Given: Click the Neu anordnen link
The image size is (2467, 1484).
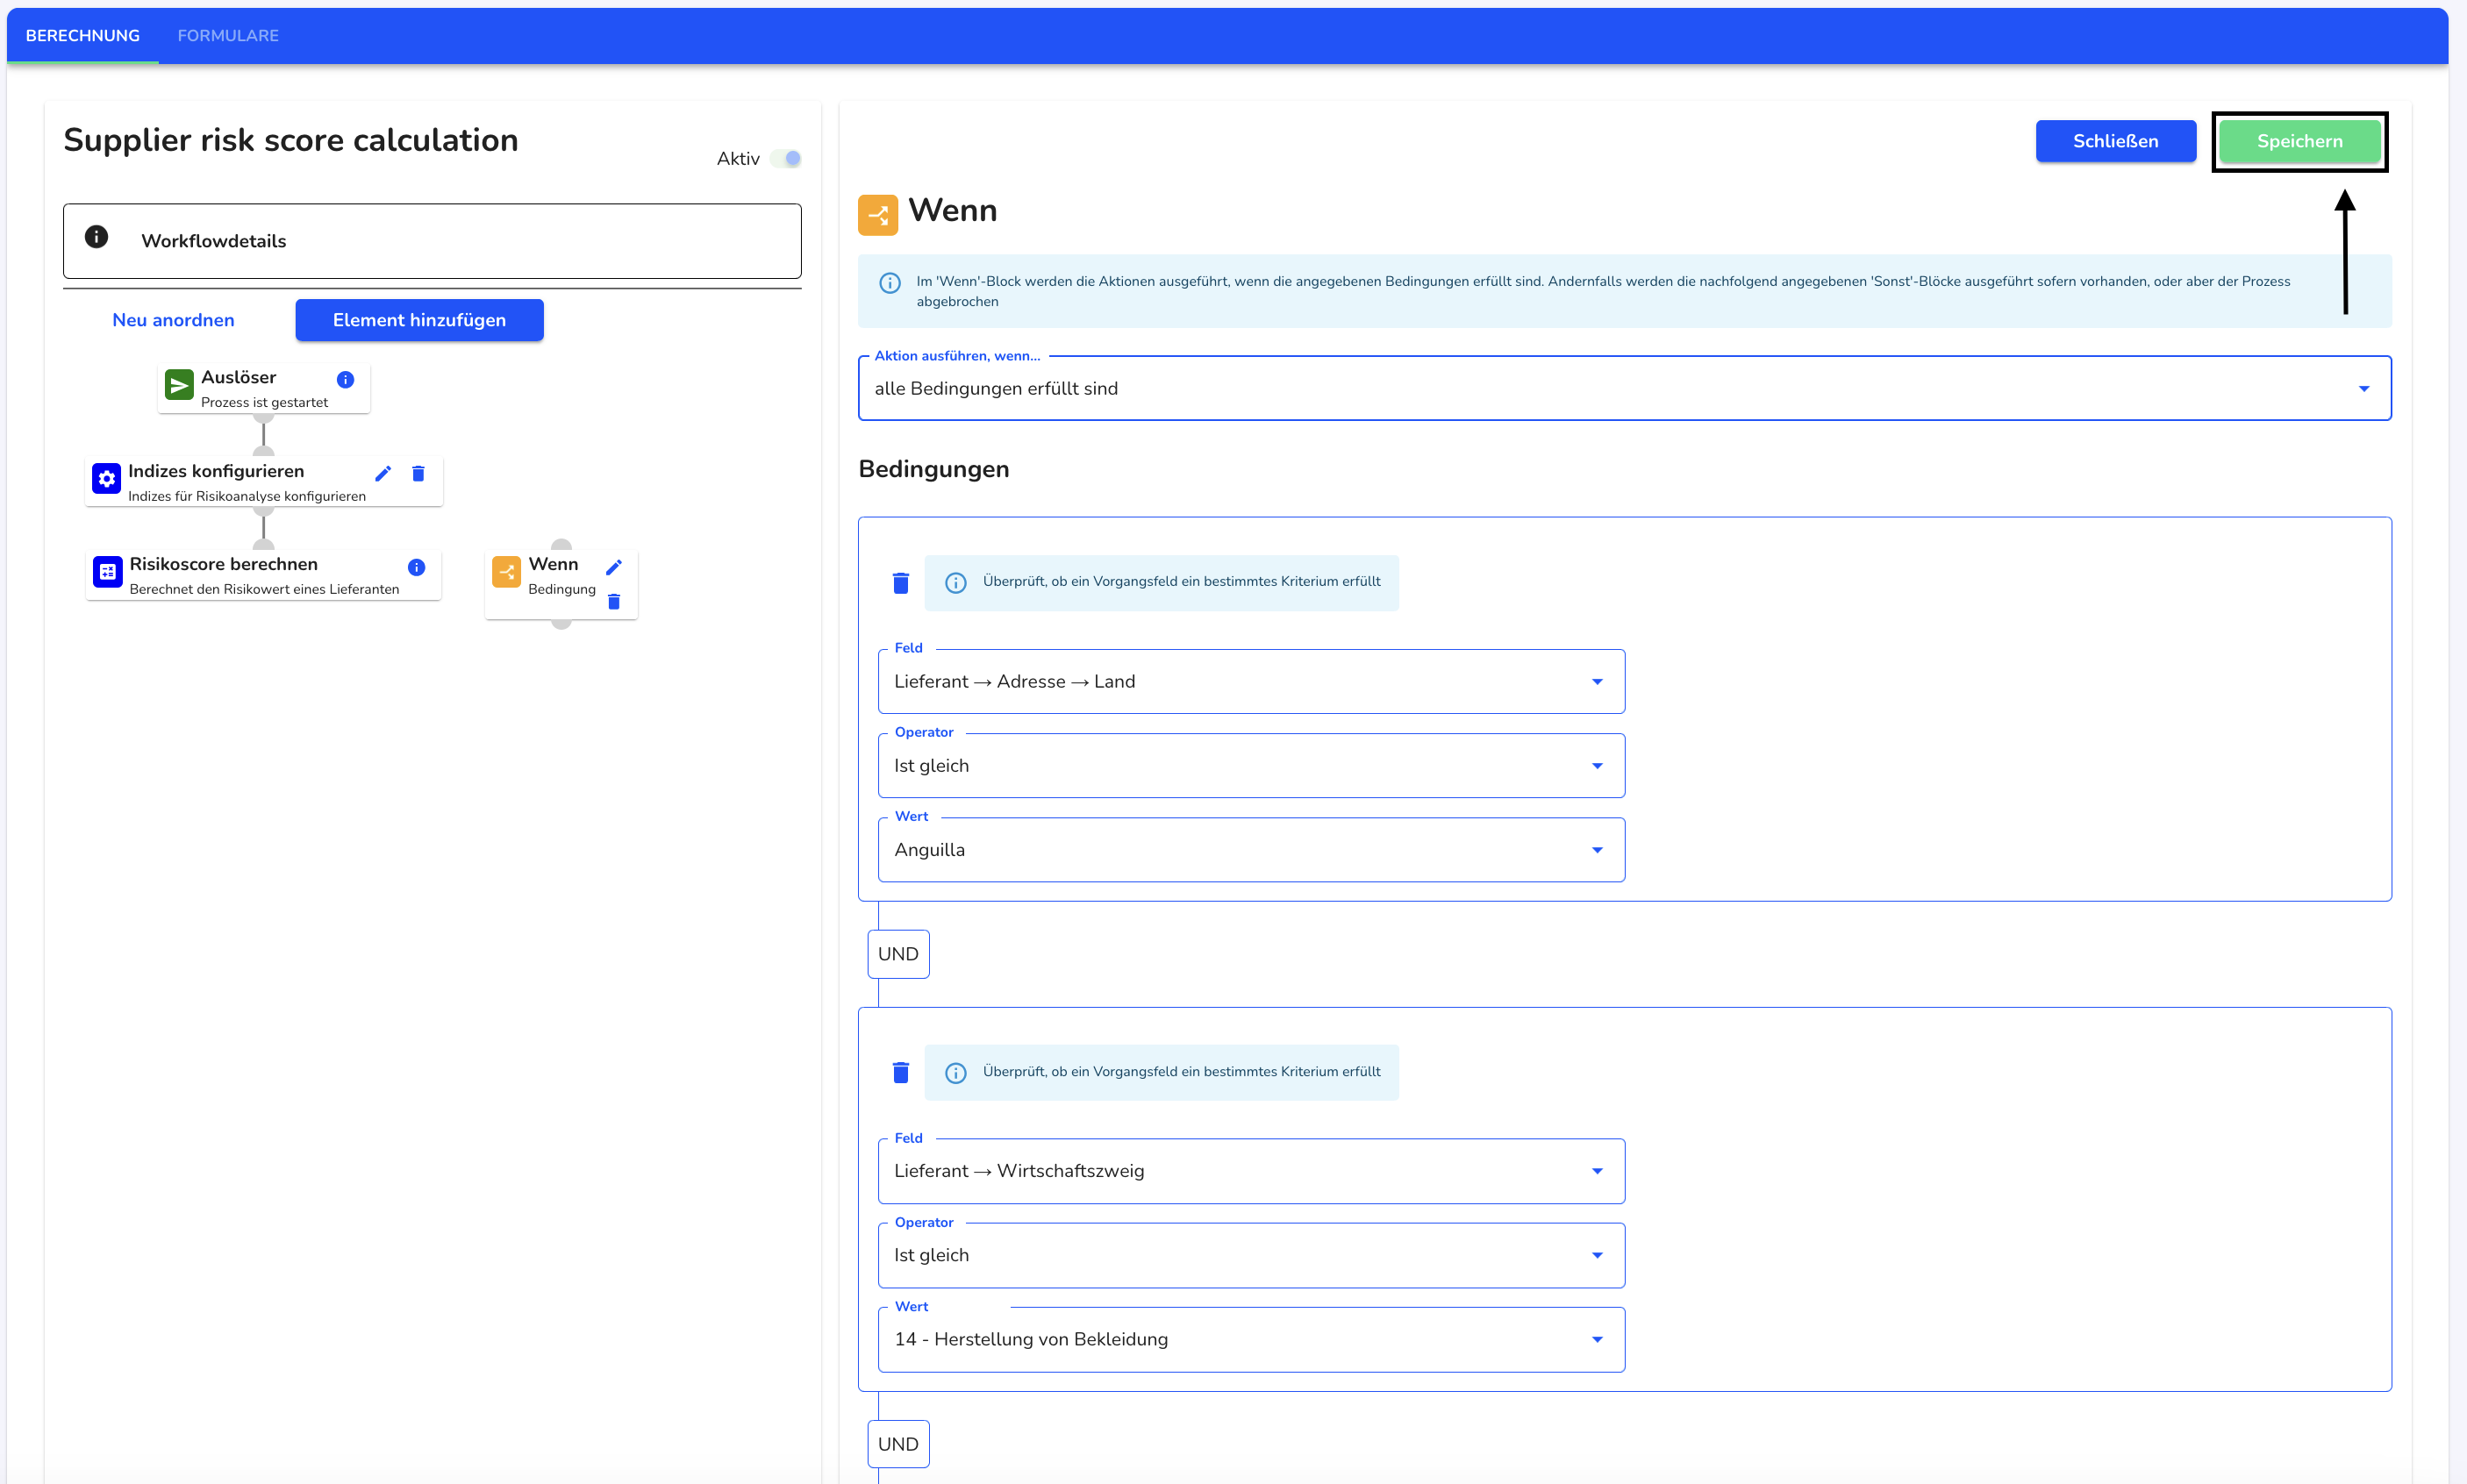Looking at the screenshot, I should [173, 320].
